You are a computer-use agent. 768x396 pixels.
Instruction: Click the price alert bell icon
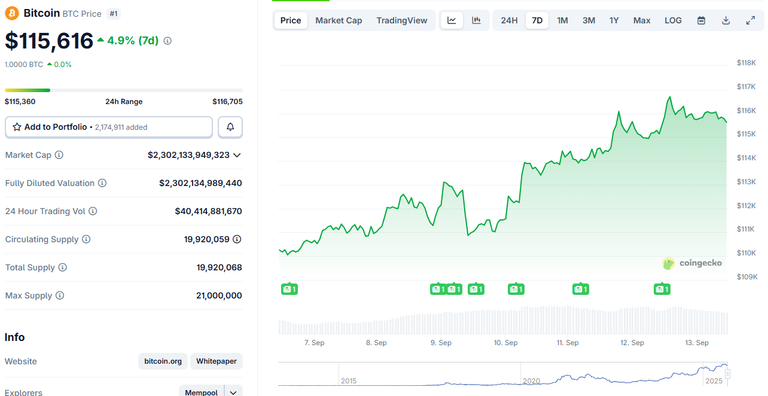tap(230, 127)
